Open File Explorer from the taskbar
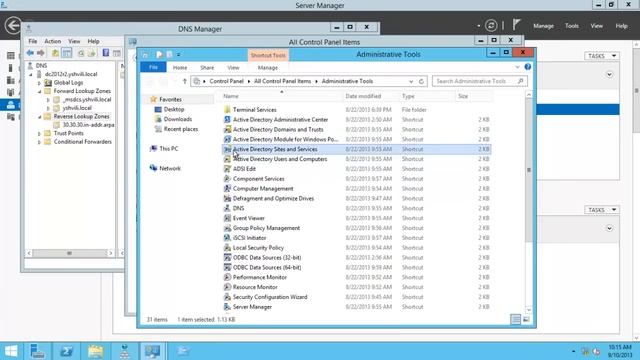The height and width of the screenshot is (360, 640). 96,351
